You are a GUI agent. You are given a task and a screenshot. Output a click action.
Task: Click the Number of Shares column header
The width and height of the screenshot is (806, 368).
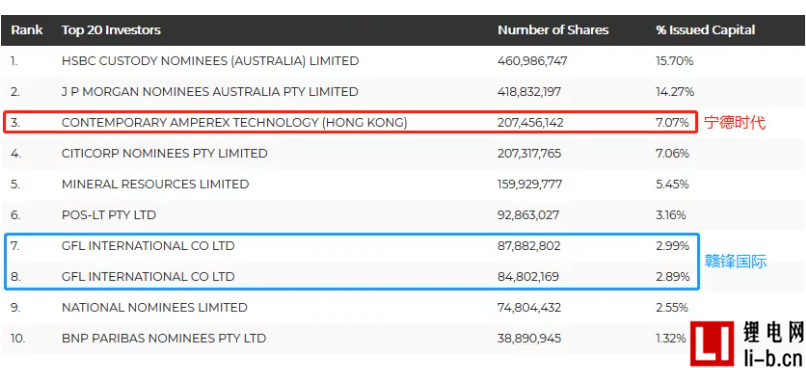pos(553,30)
